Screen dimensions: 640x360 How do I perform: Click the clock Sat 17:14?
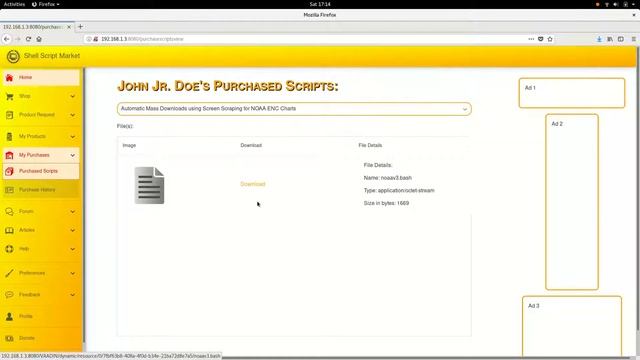pos(320,4)
